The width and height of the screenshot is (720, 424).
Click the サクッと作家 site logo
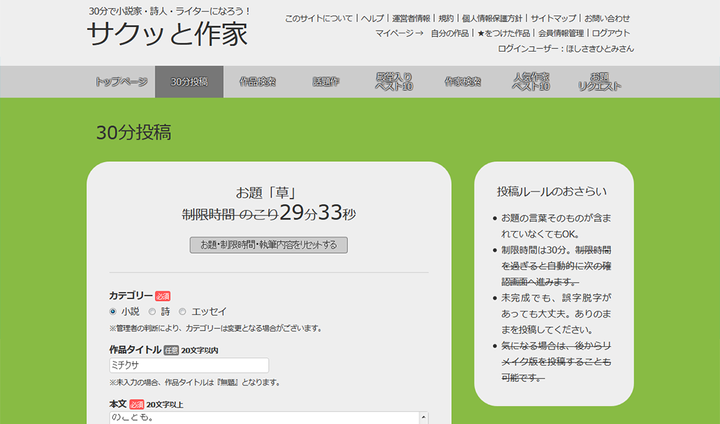pos(167,34)
